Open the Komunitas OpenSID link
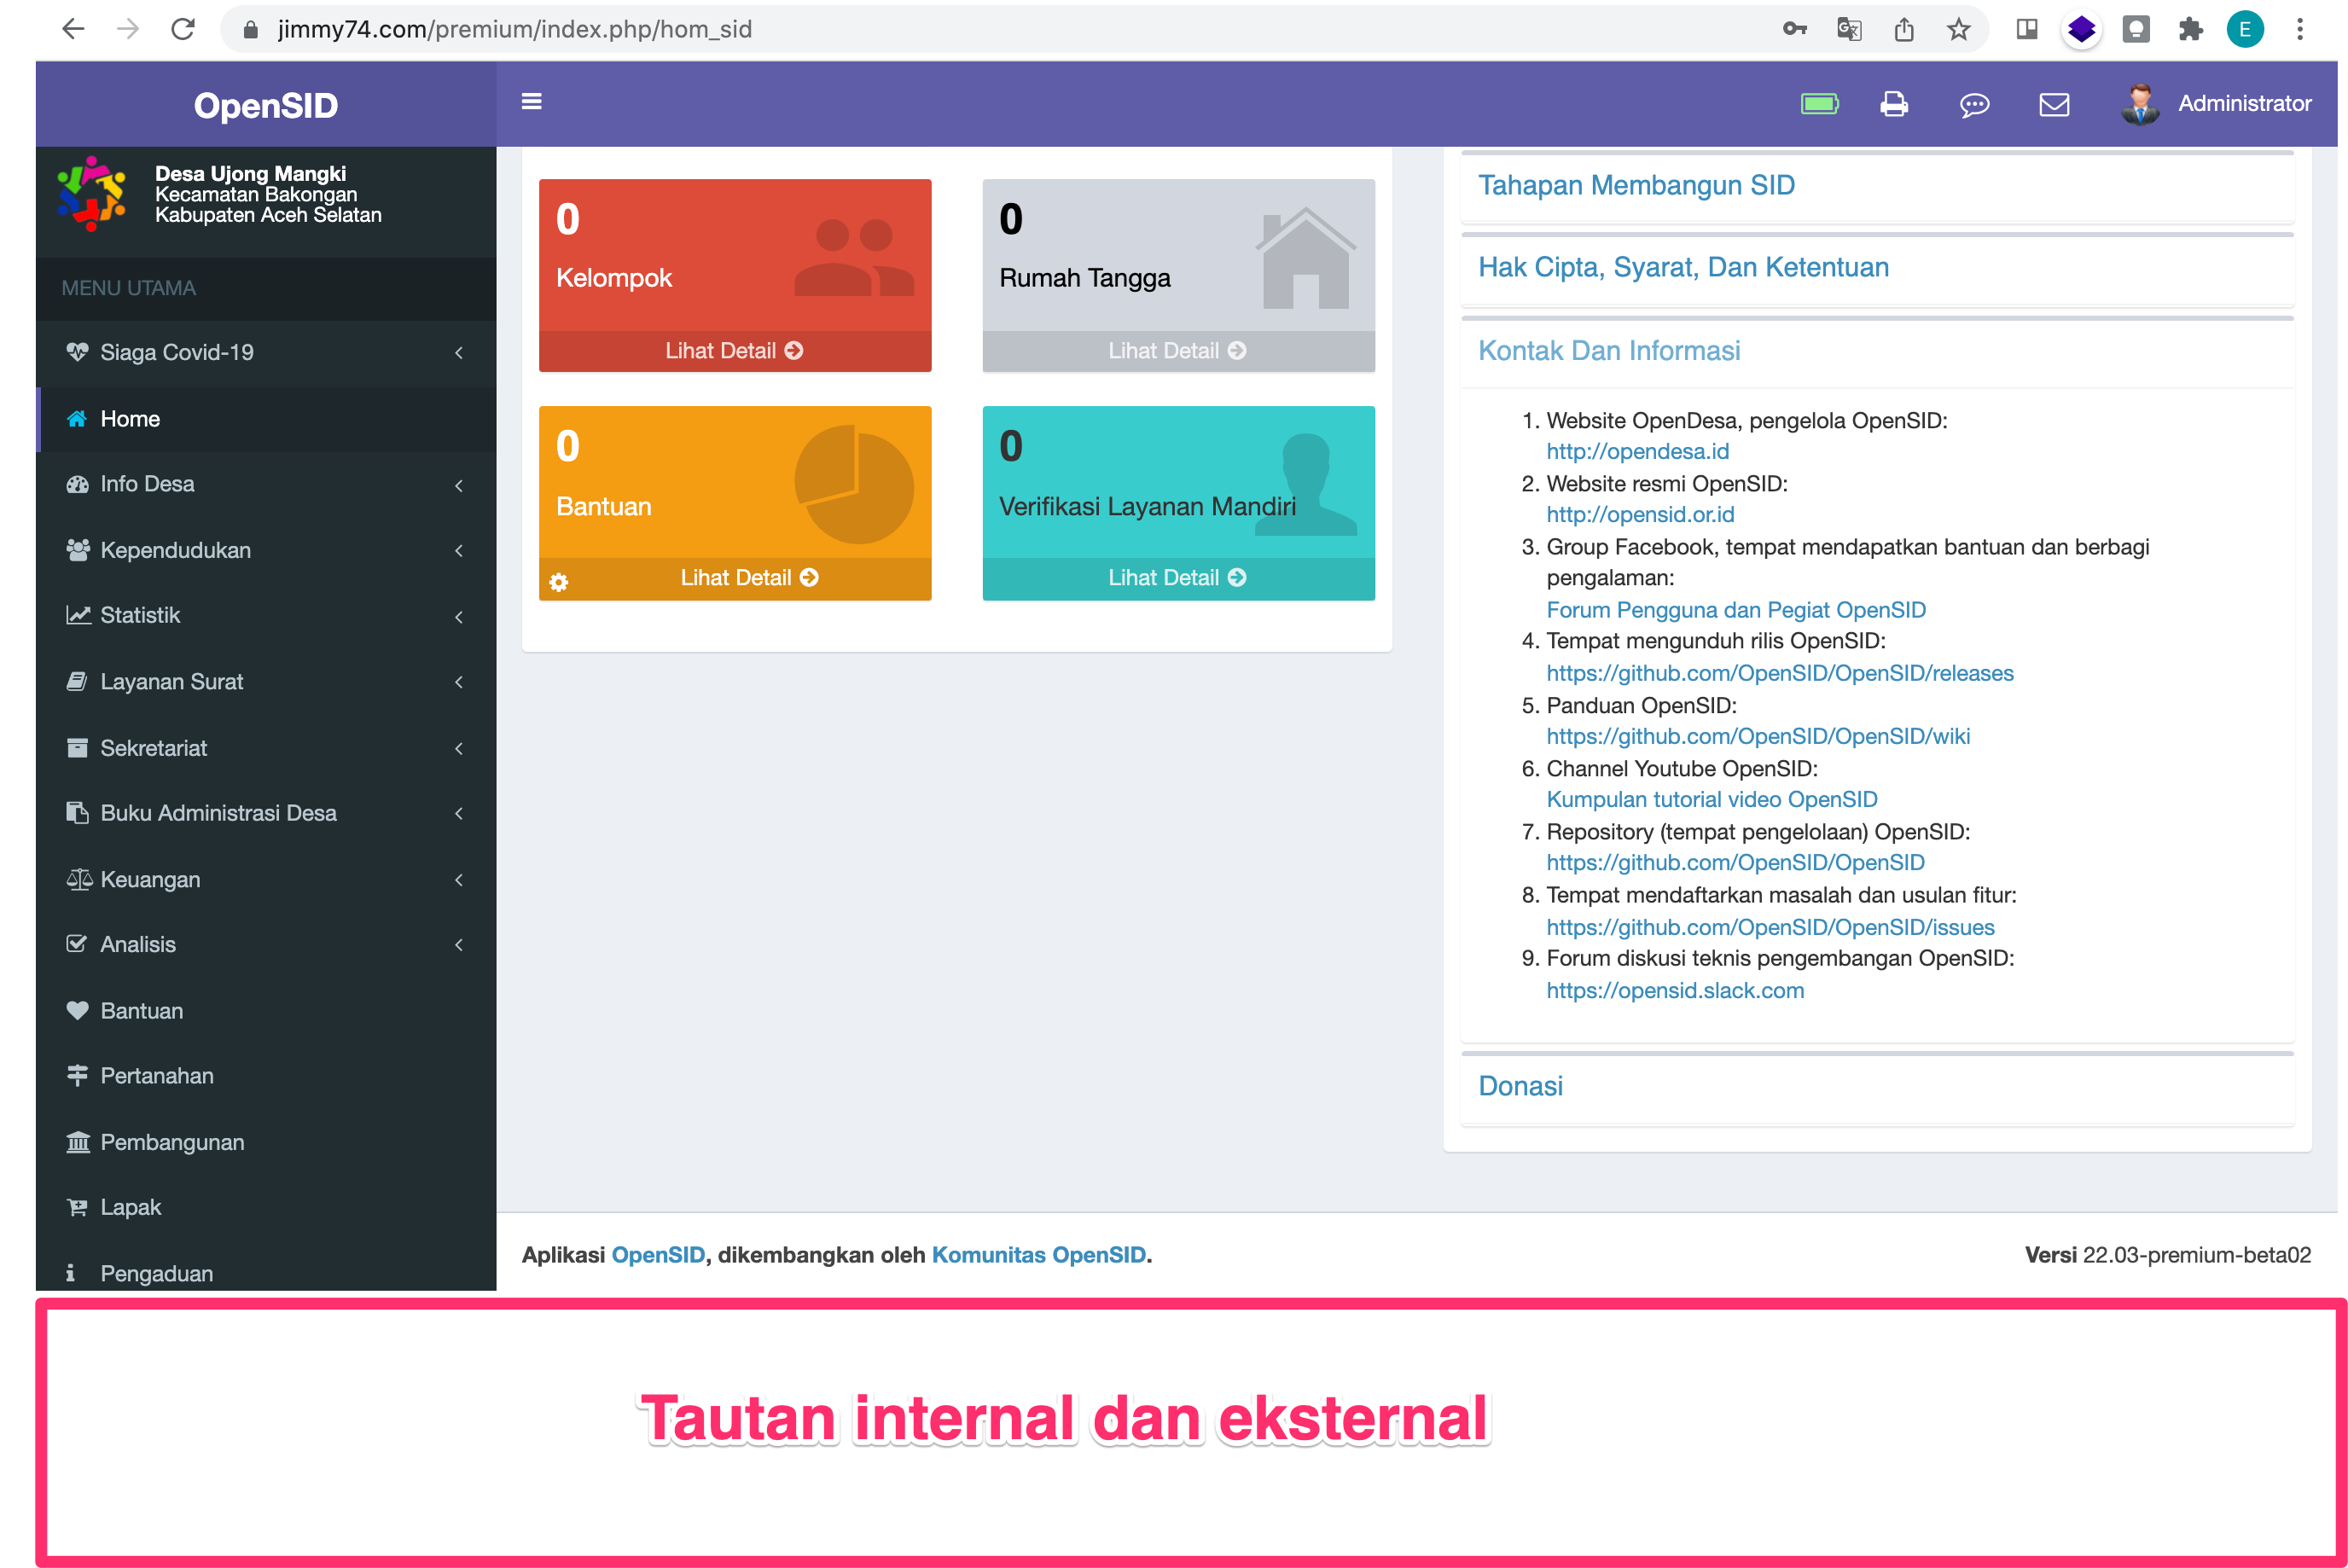Image resolution: width=2348 pixels, height=1568 pixels. click(x=1038, y=1254)
